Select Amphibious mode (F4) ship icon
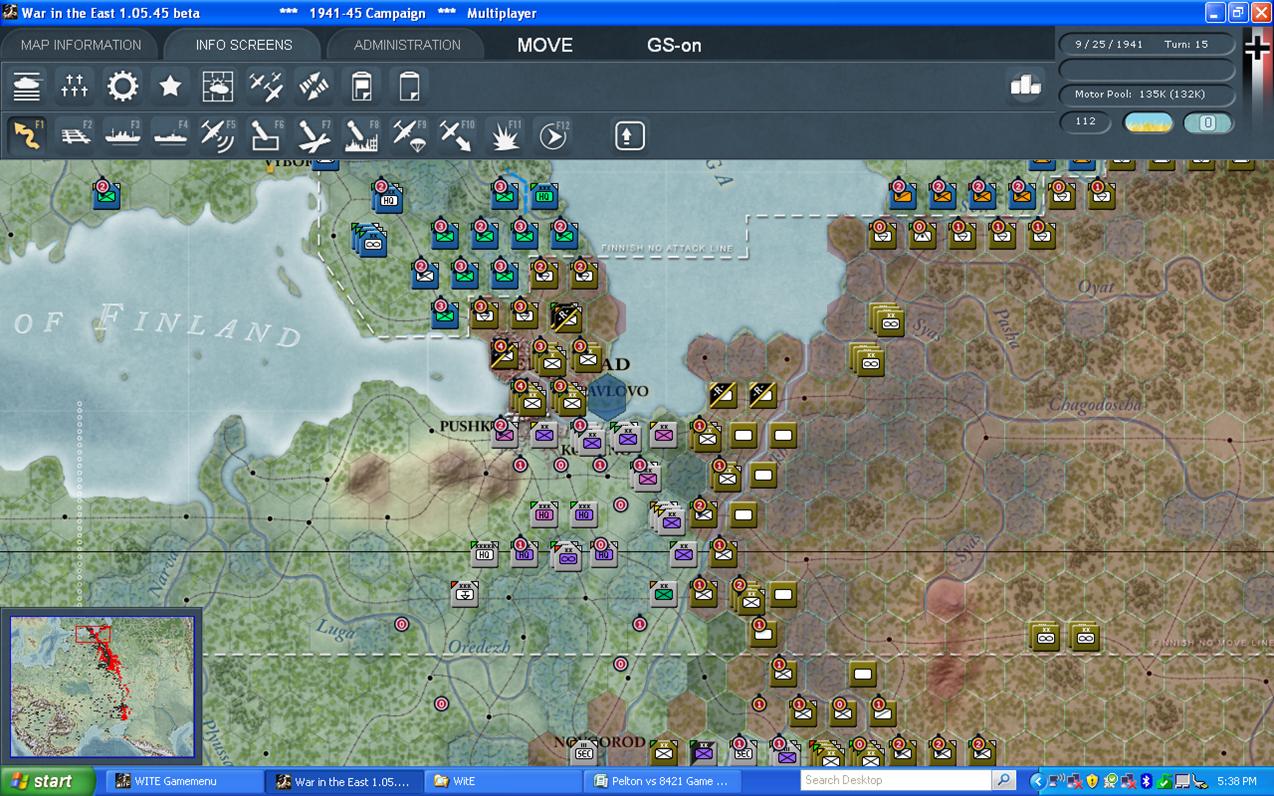Viewport: 1274px width, 796px height. pos(170,135)
